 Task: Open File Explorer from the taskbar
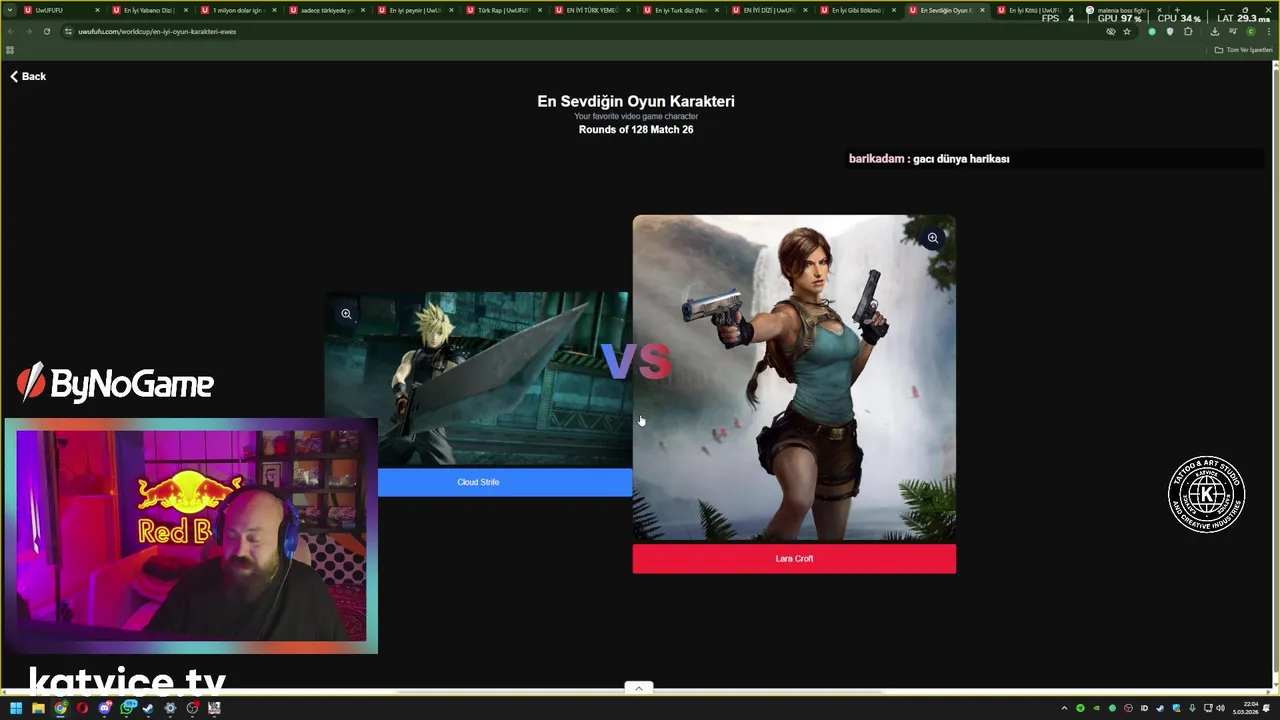click(38, 708)
